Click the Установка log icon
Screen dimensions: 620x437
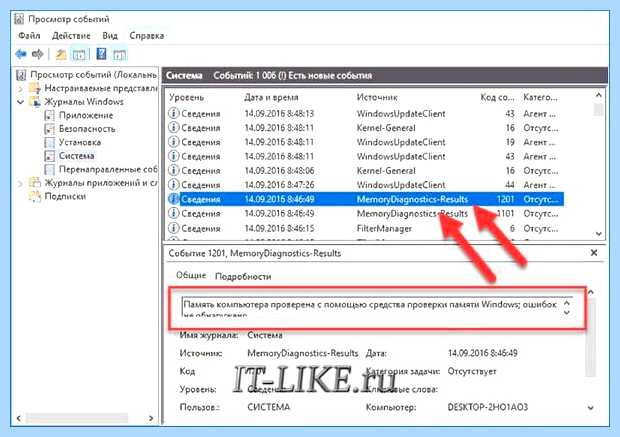[49, 142]
